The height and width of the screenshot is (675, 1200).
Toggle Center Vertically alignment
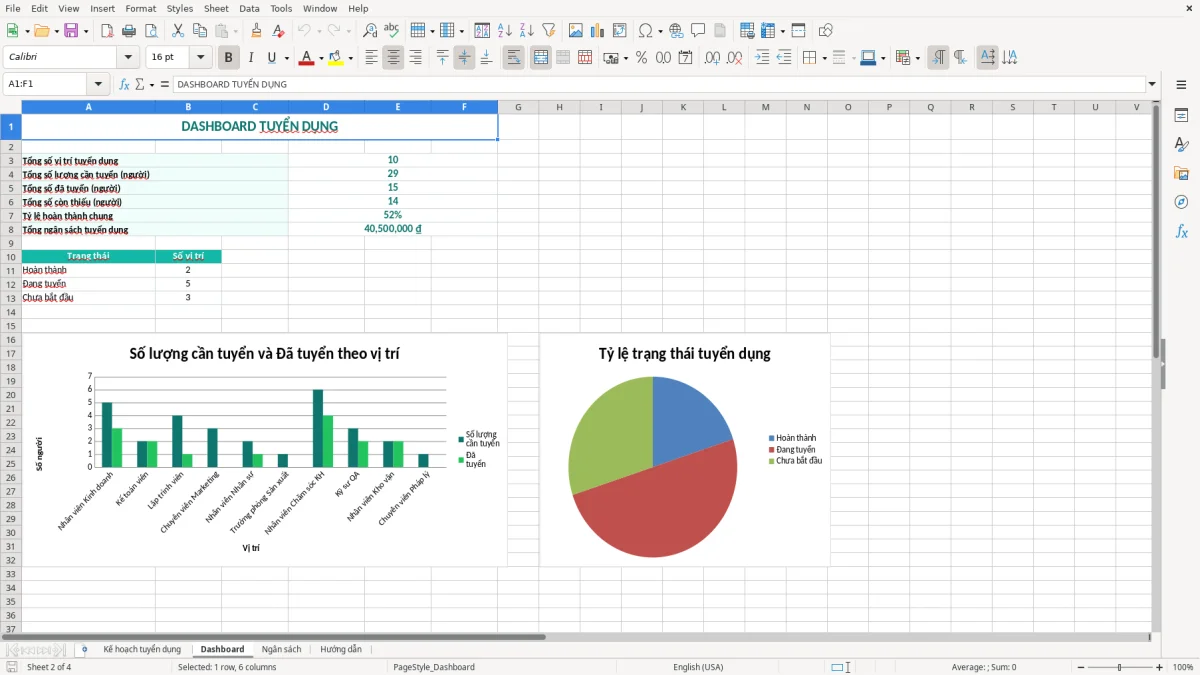[x=464, y=58]
